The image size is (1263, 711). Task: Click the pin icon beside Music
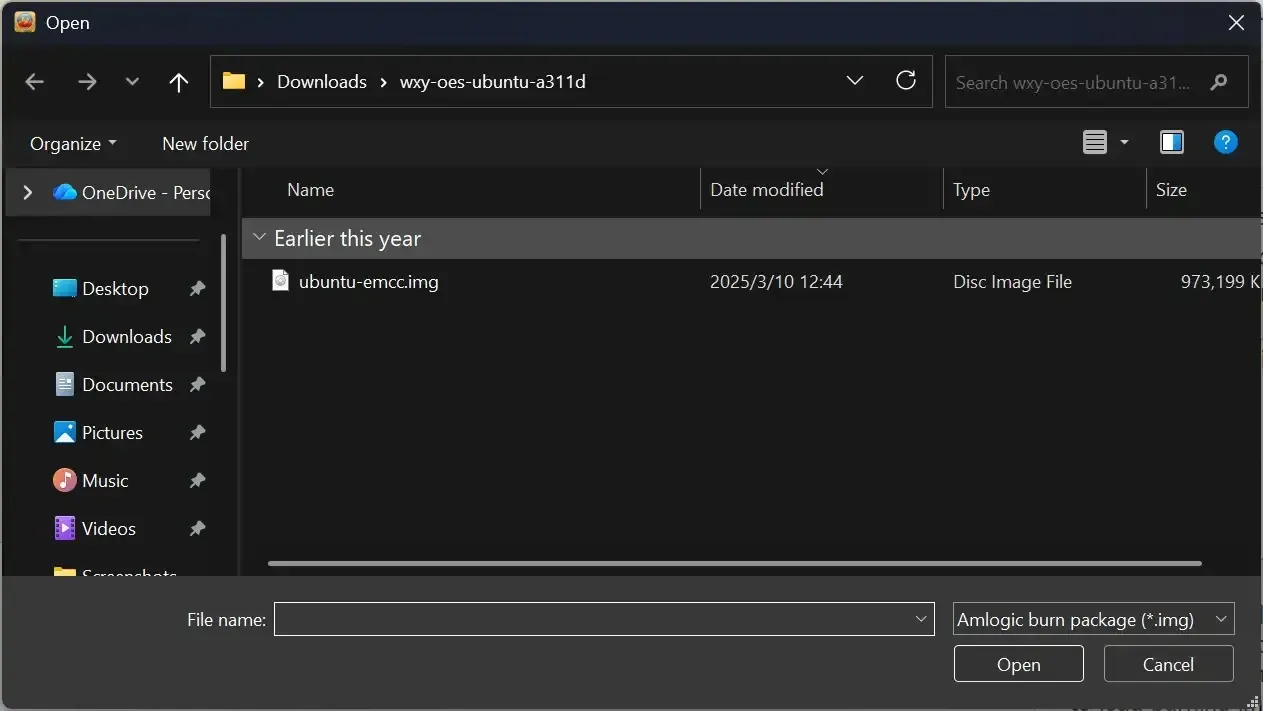point(197,480)
